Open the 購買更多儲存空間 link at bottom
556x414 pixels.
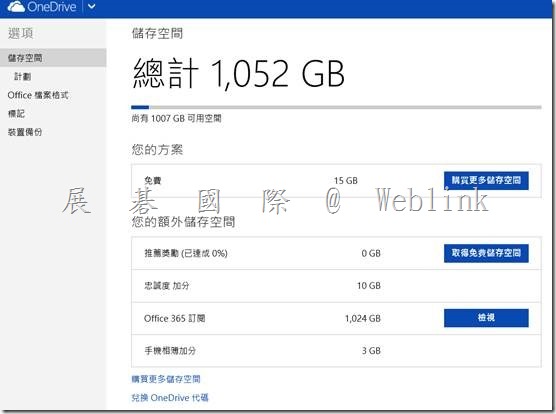pos(166,379)
